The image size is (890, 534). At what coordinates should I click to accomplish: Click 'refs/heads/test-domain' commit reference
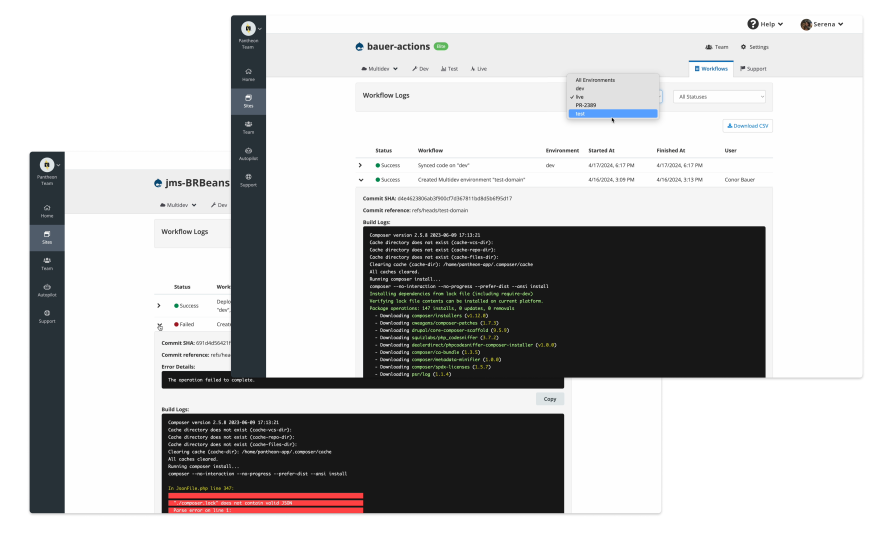pyautogui.click(x=440, y=211)
